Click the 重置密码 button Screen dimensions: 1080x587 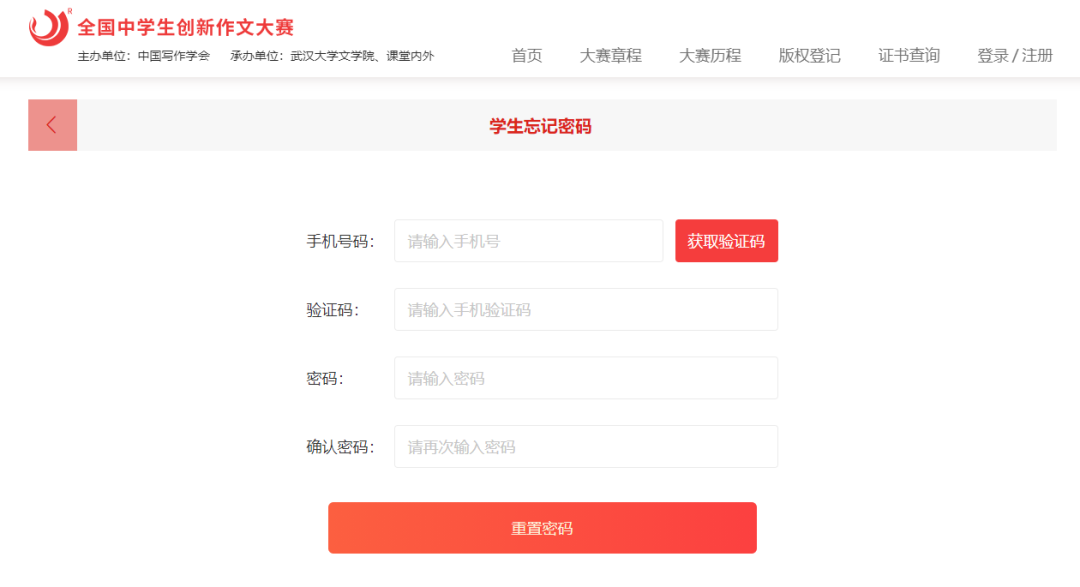pyautogui.click(x=542, y=528)
